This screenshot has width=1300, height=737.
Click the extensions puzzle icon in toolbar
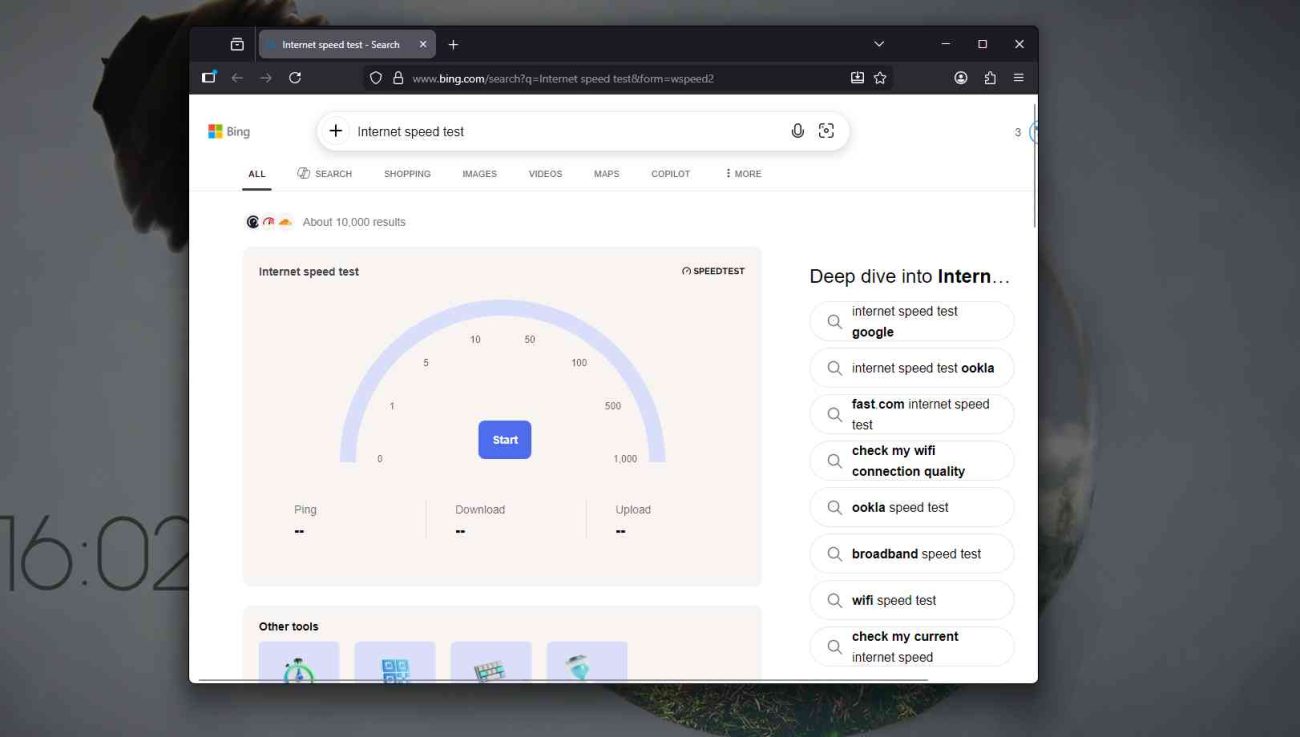click(x=989, y=77)
